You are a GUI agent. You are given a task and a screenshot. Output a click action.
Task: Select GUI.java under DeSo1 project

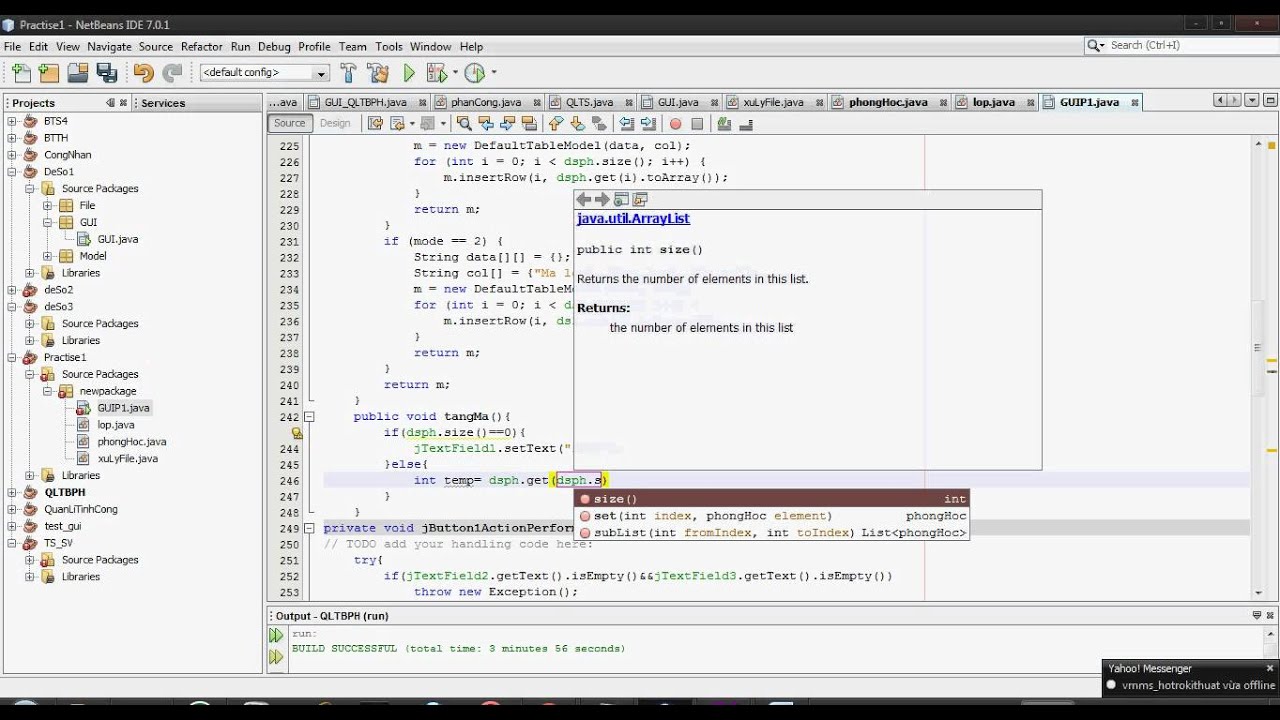117,239
